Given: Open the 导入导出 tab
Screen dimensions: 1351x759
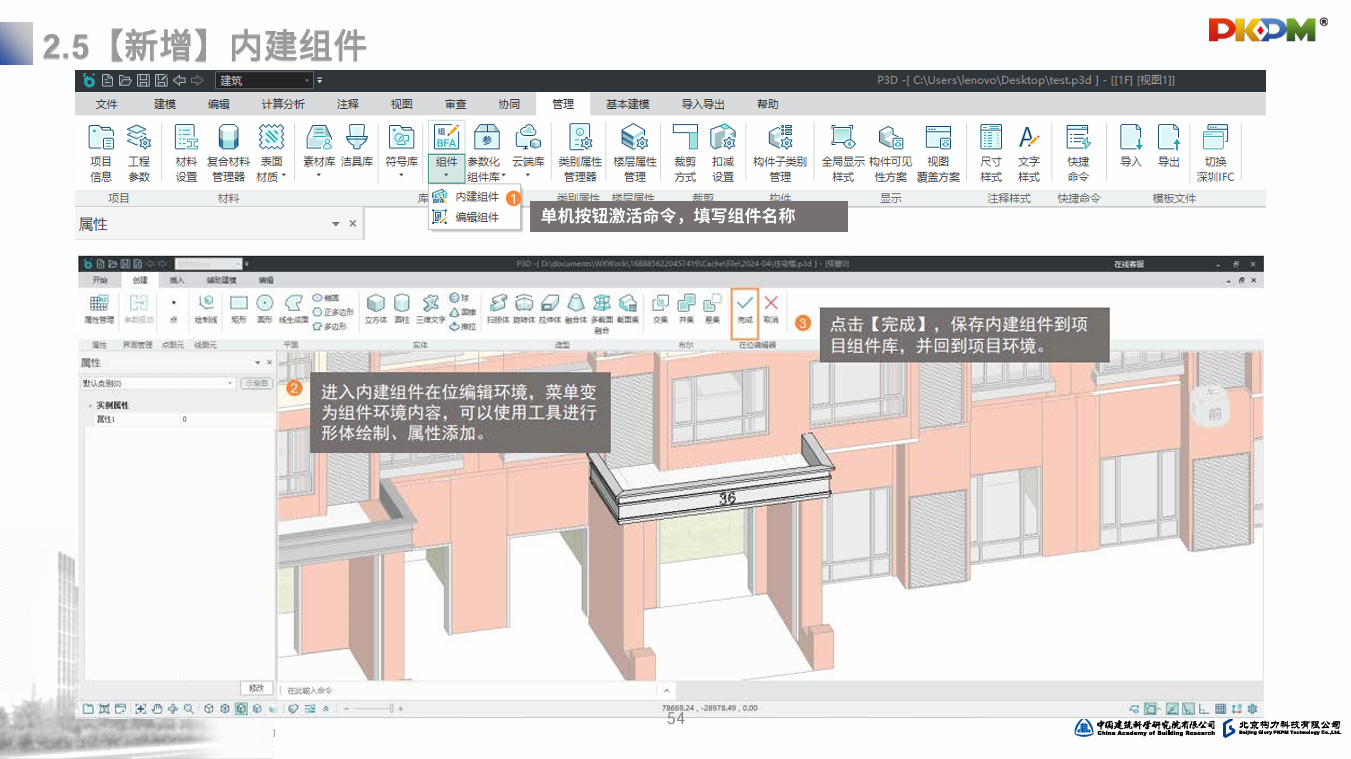Looking at the screenshot, I should click(x=703, y=104).
